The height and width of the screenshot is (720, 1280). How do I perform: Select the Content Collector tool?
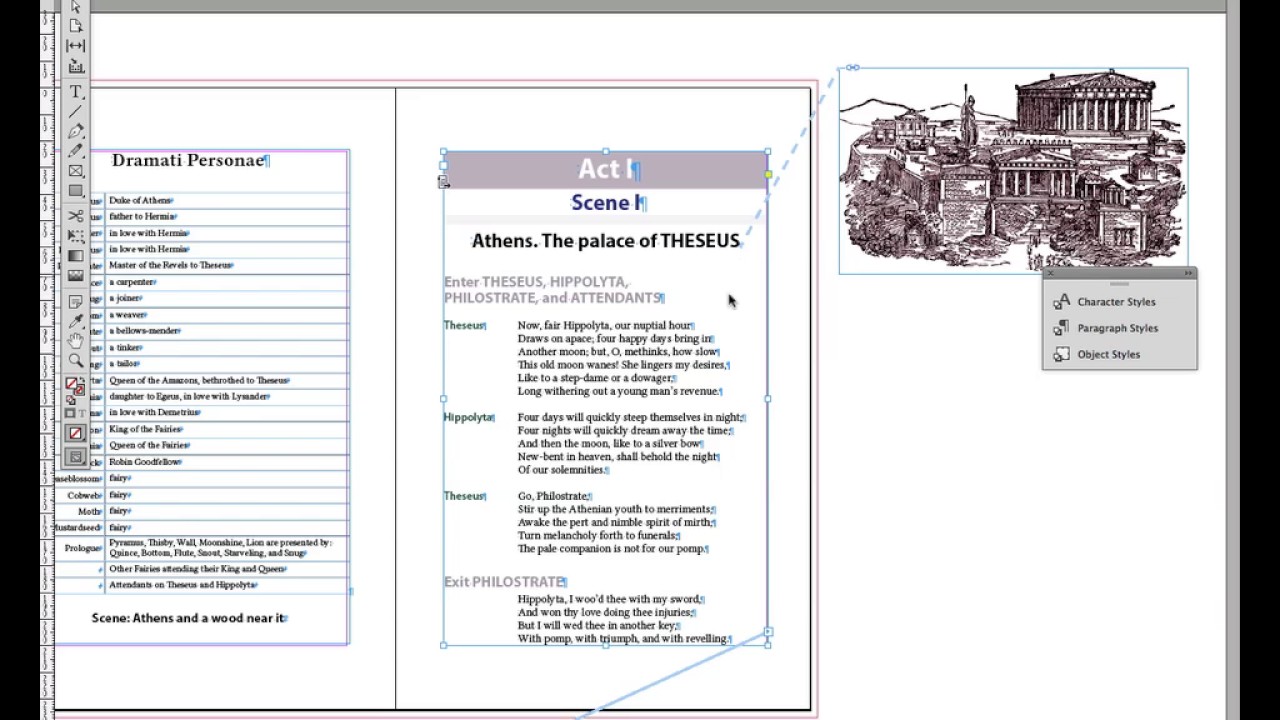pos(76,66)
